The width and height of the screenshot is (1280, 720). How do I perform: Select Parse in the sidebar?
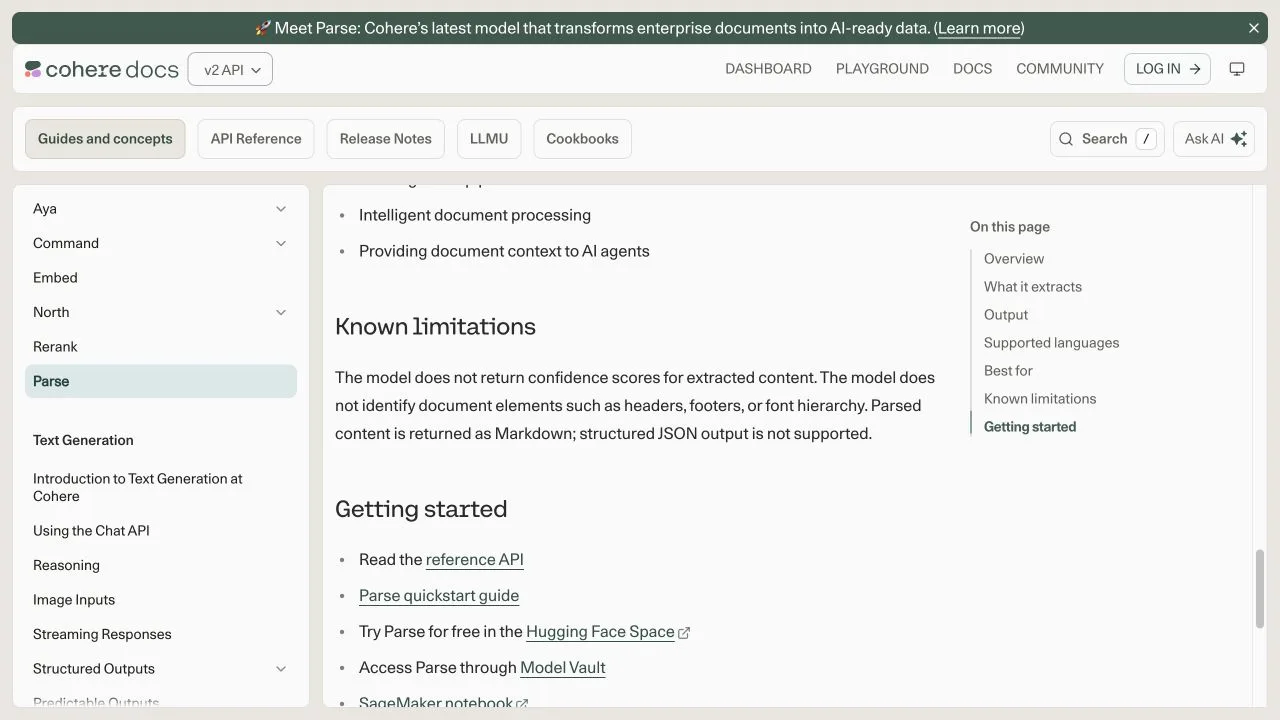pyautogui.click(x=161, y=381)
